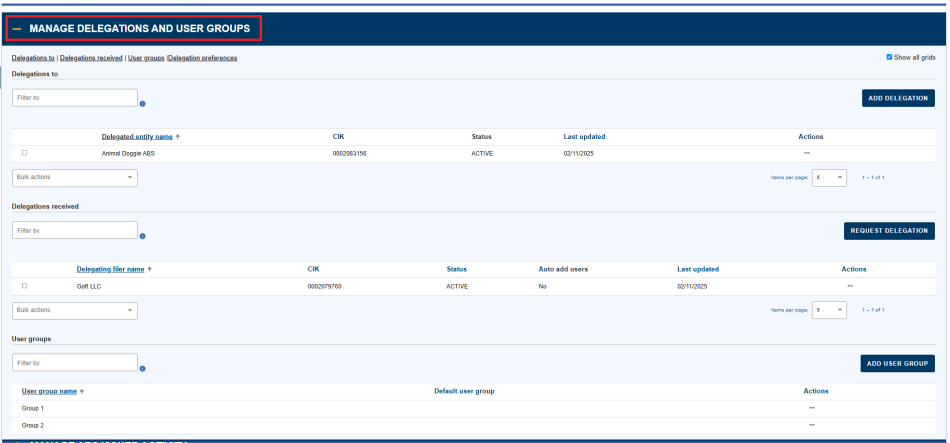The height and width of the screenshot is (443, 950).
Task: Click the Auto add users value No
Action: tap(542, 287)
